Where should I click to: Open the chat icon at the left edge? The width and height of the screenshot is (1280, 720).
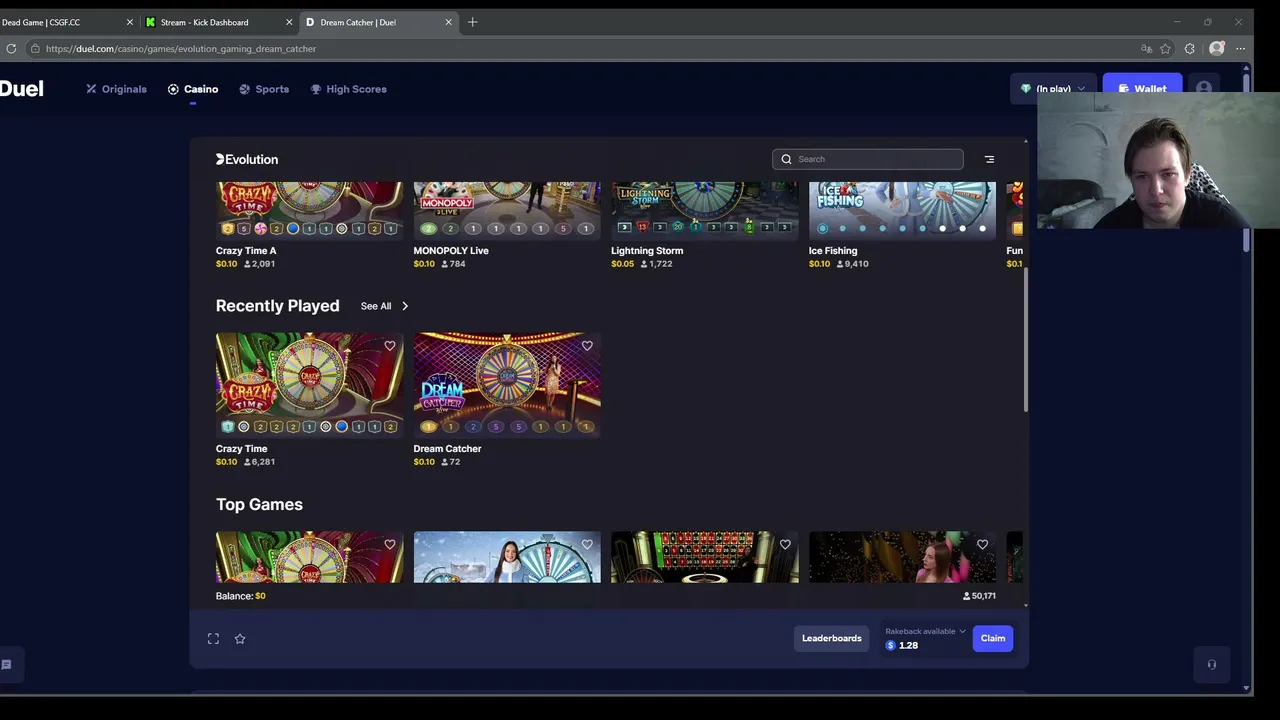[x=6, y=664]
